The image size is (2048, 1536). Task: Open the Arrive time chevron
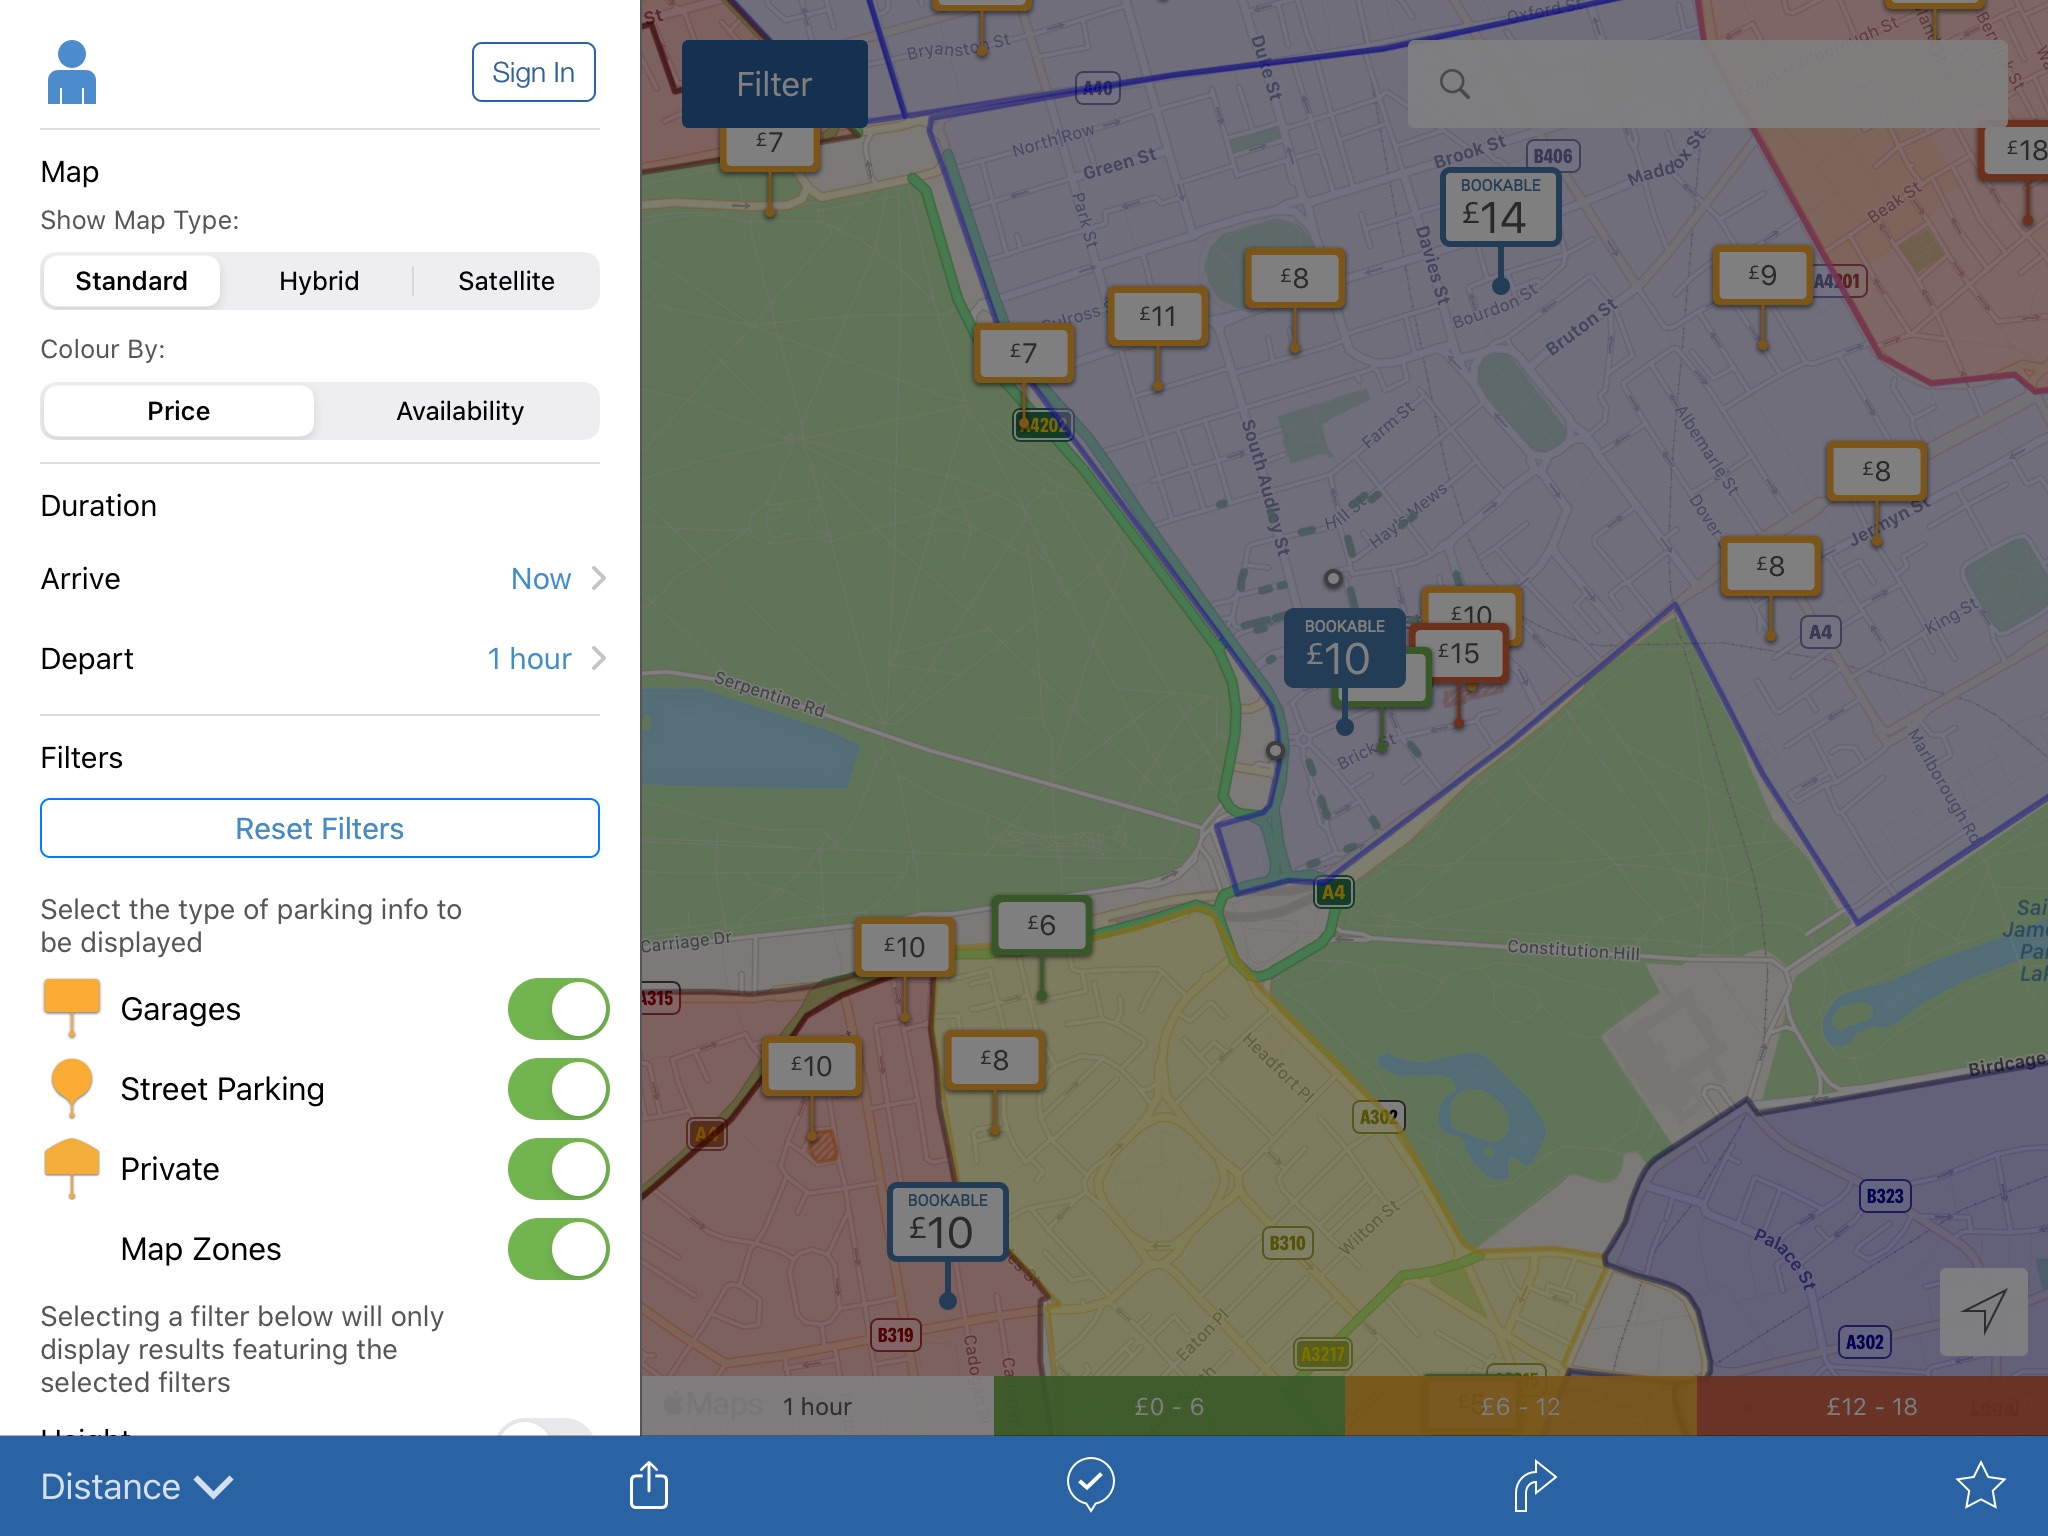point(598,579)
